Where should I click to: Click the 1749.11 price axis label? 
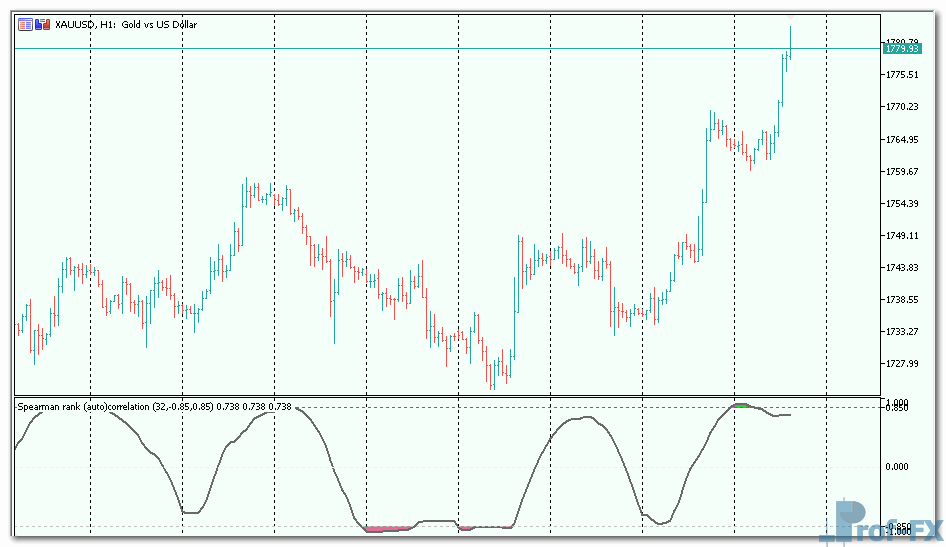pos(902,236)
